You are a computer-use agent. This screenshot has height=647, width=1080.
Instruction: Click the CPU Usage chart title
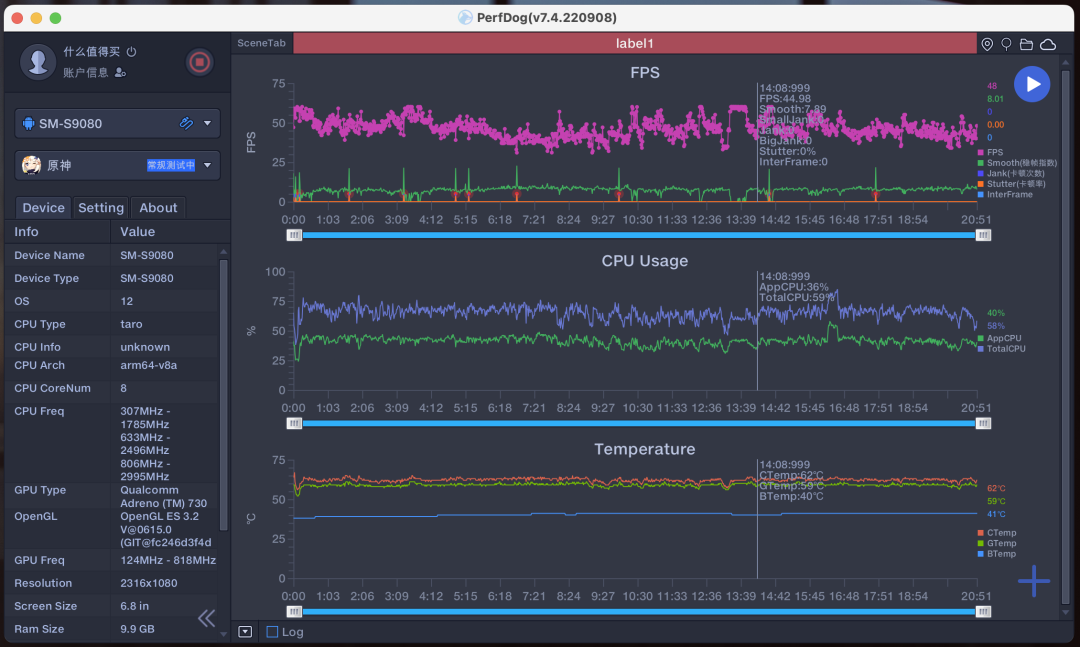click(645, 260)
